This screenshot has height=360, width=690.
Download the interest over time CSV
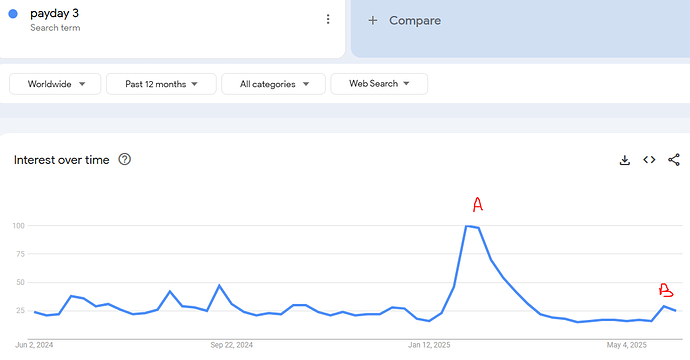pos(624,160)
